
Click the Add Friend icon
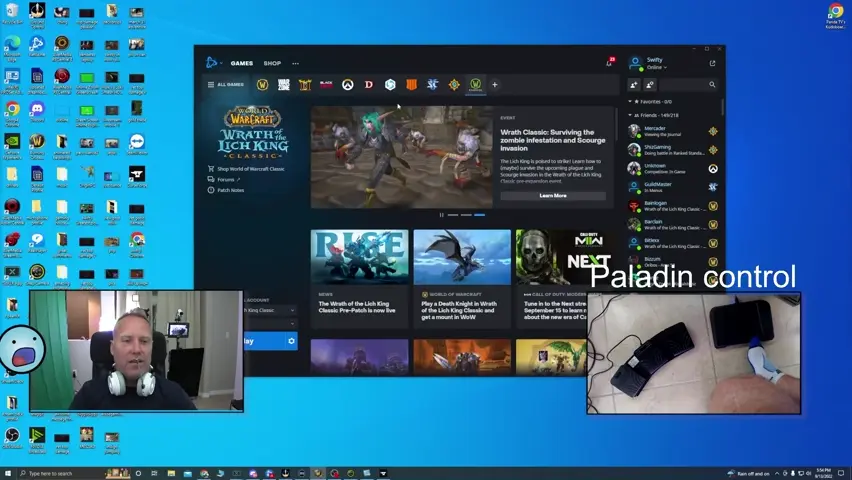pyautogui.click(x=634, y=85)
